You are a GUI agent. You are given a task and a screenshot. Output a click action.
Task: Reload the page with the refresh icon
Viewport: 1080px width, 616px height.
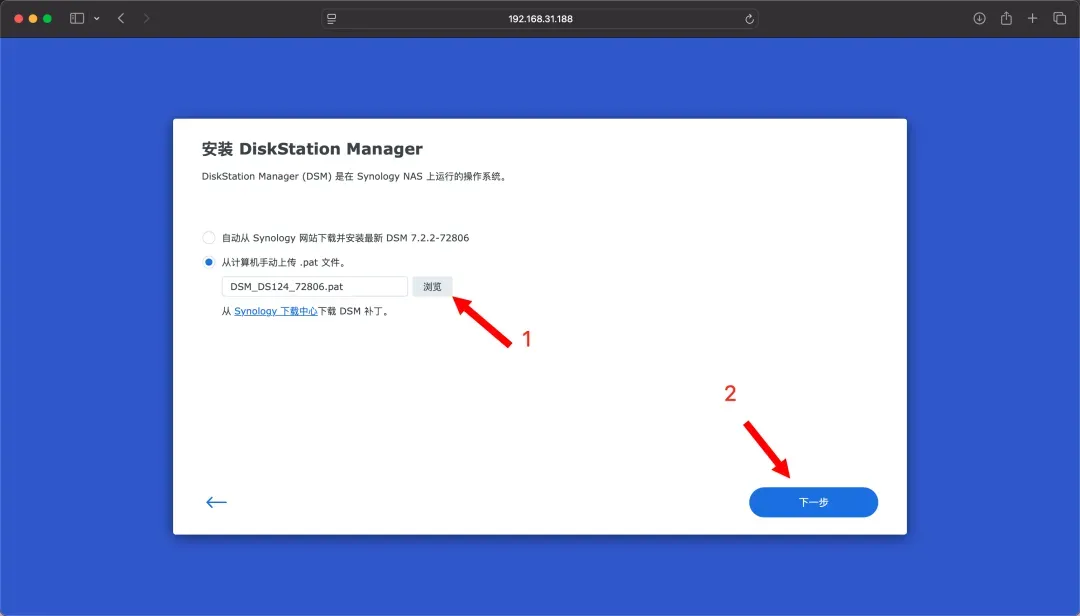click(749, 19)
